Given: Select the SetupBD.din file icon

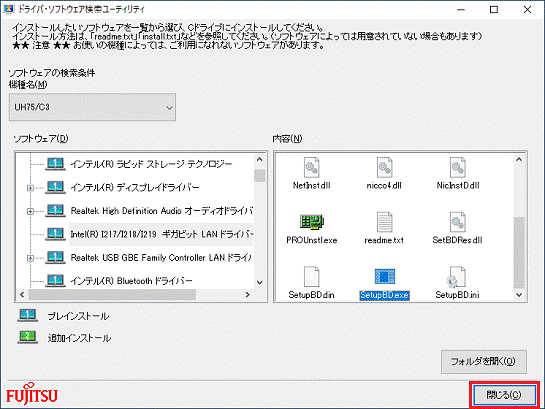Looking at the screenshot, I should [x=311, y=277].
